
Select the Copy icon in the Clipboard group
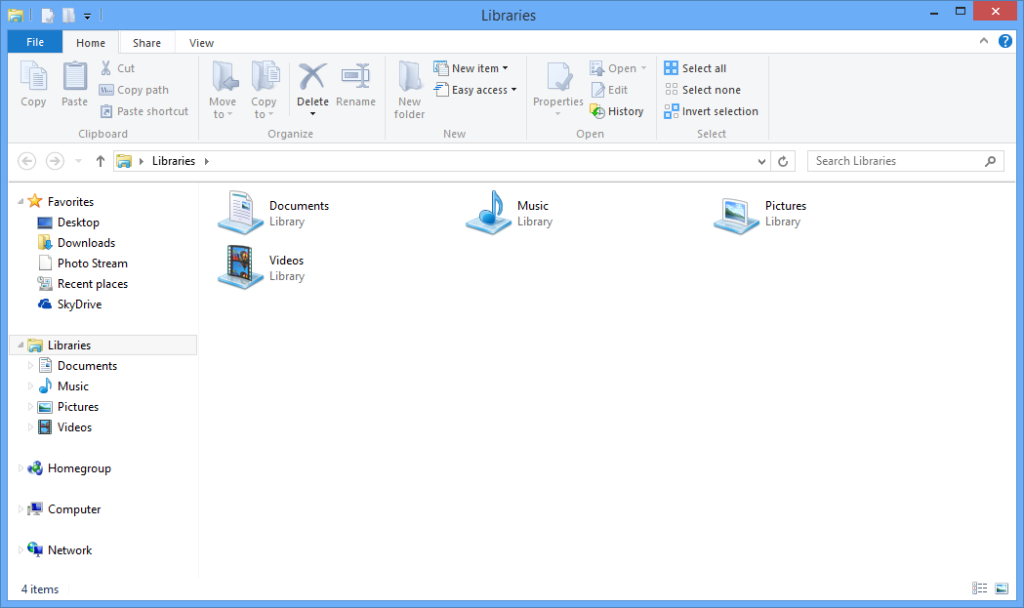(33, 85)
